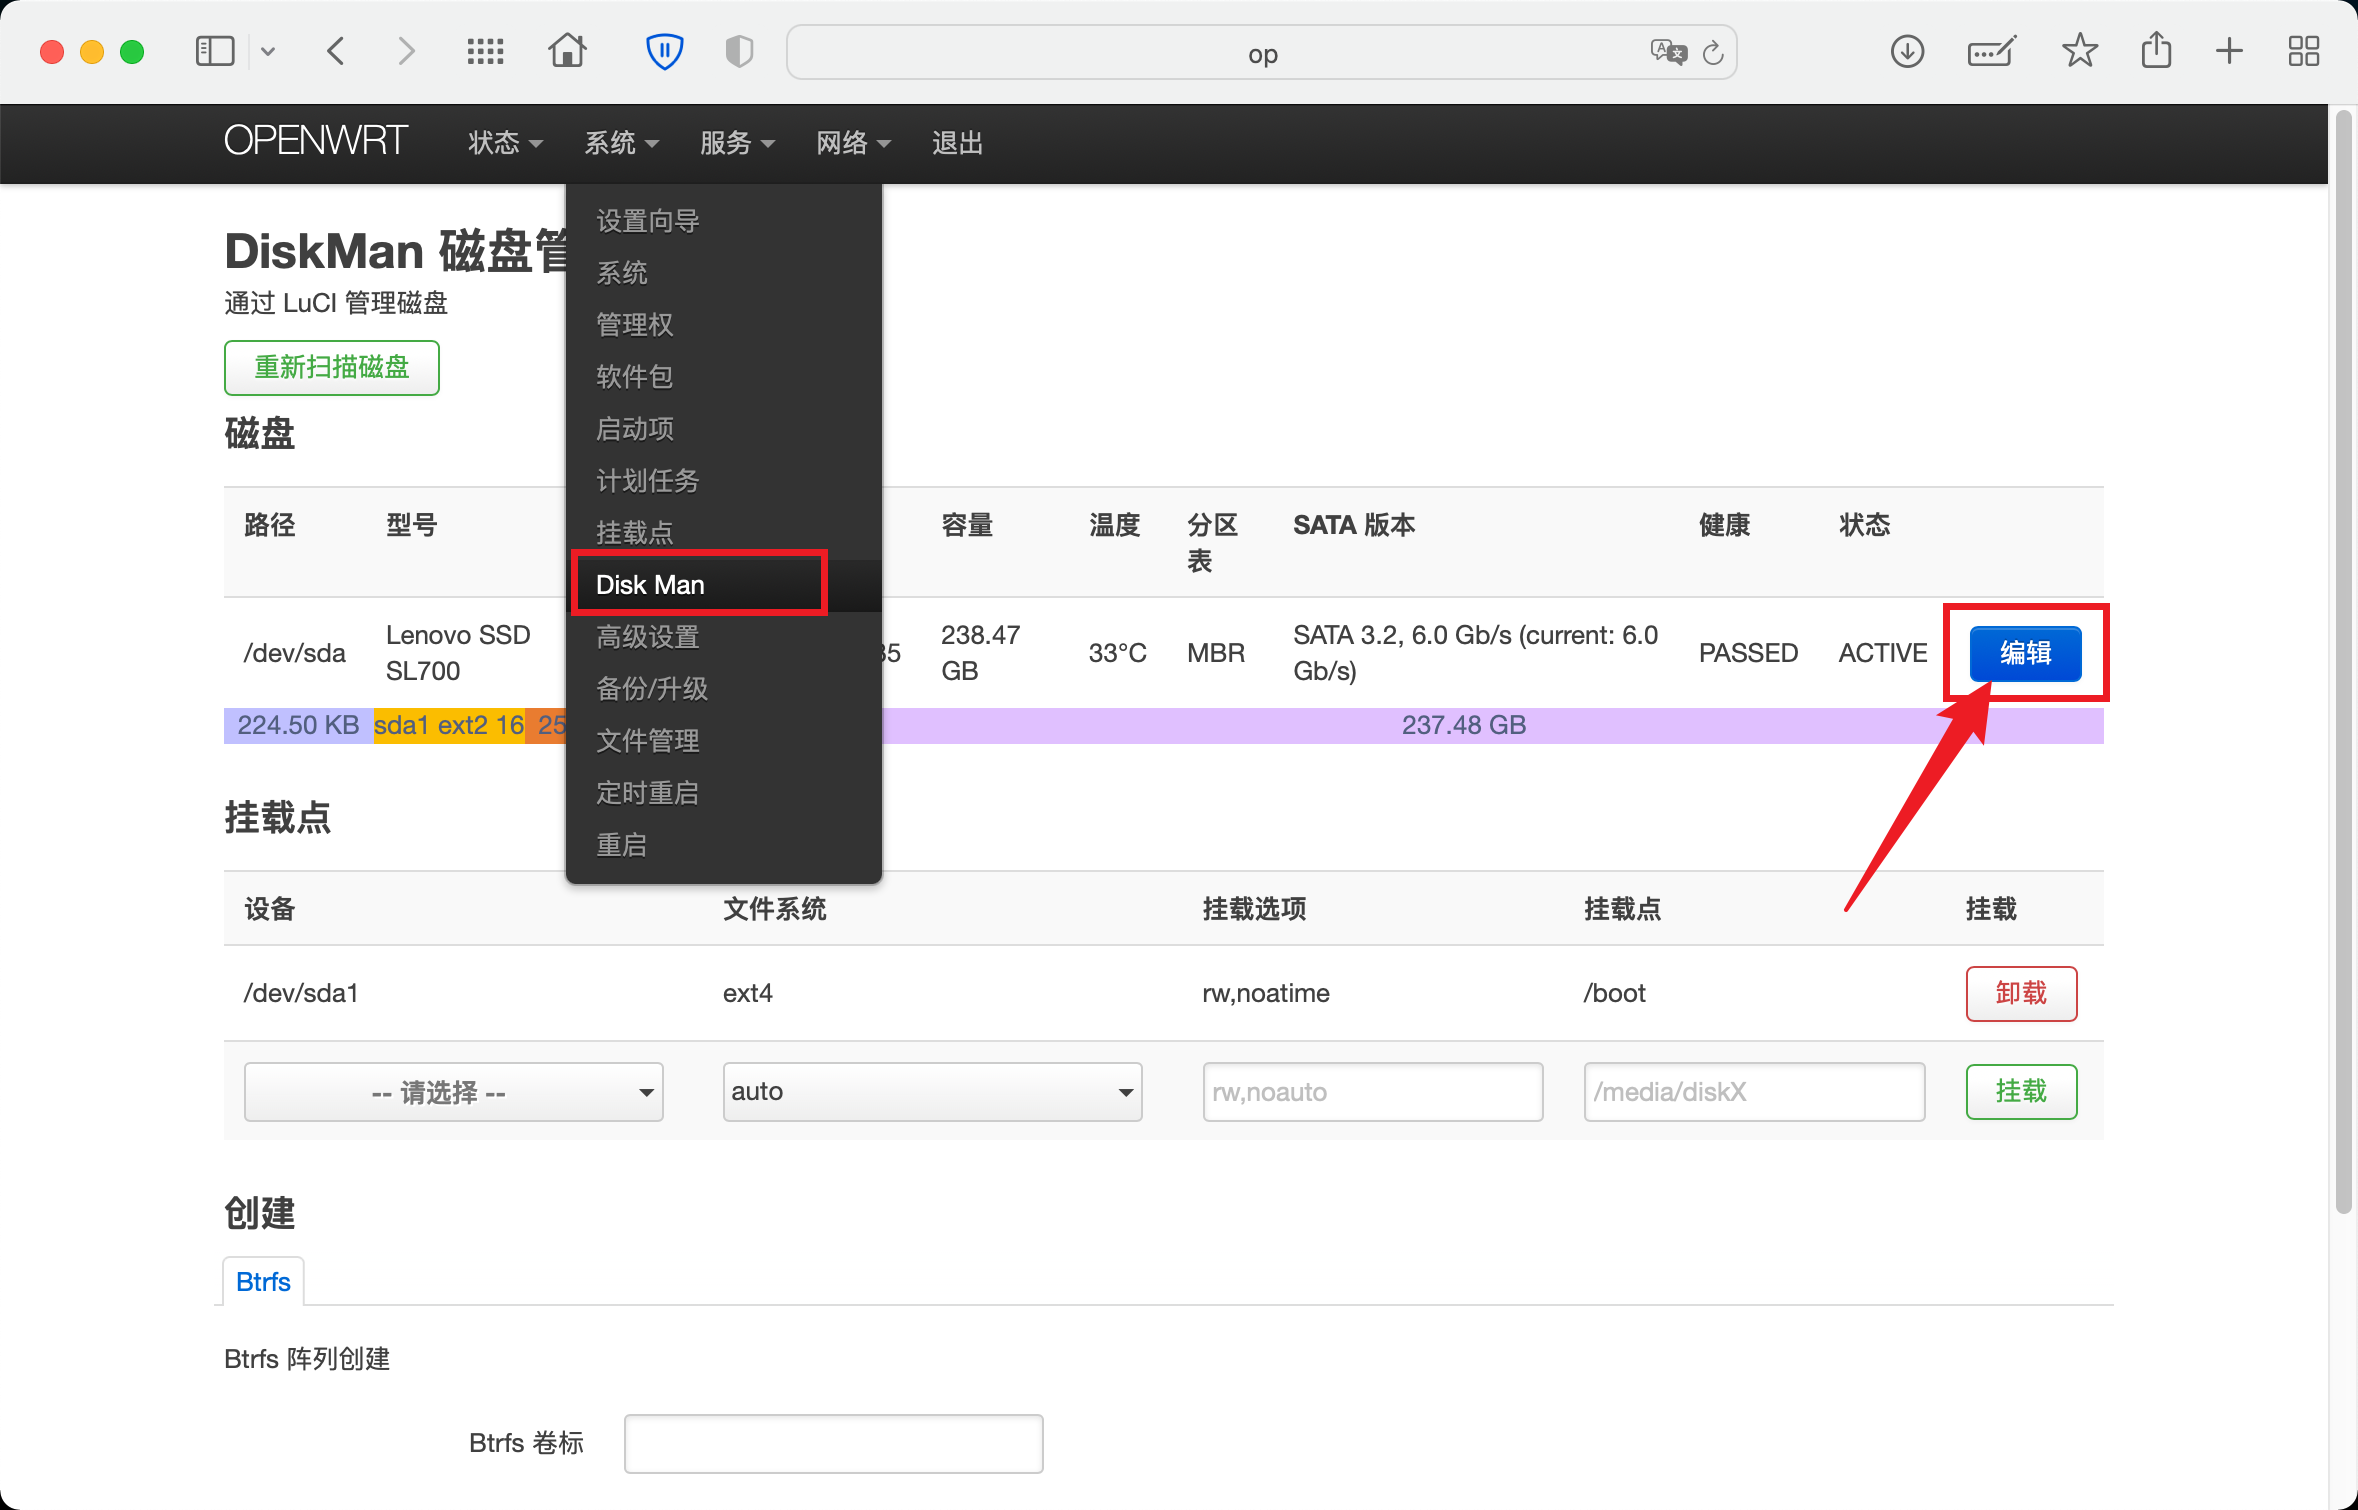Open the auto filesystem dropdown

point(932,1092)
